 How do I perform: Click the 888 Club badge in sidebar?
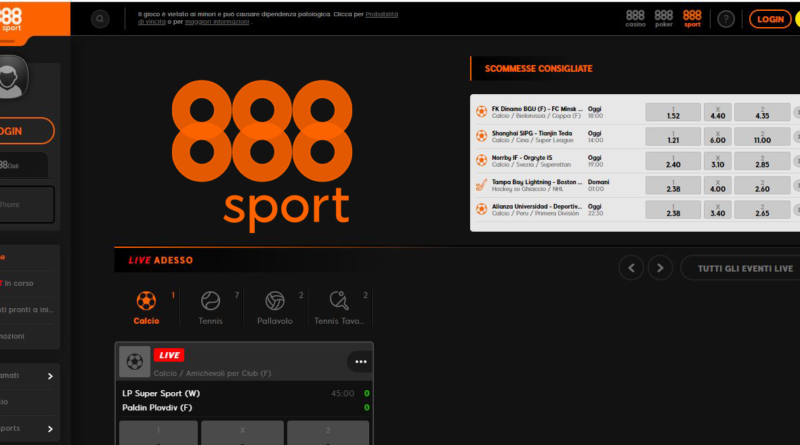[x=23, y=165]
